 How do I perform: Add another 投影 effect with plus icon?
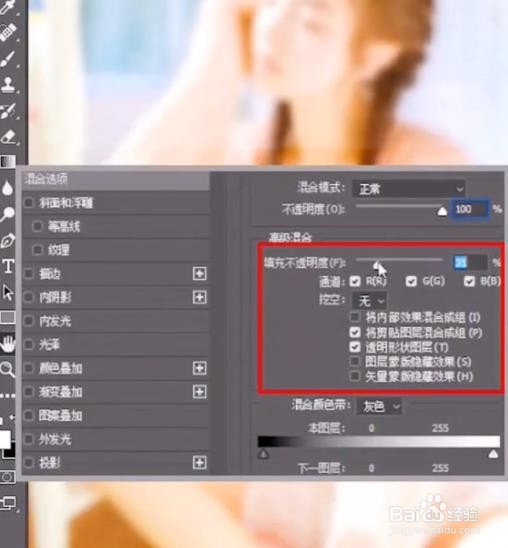199,463
